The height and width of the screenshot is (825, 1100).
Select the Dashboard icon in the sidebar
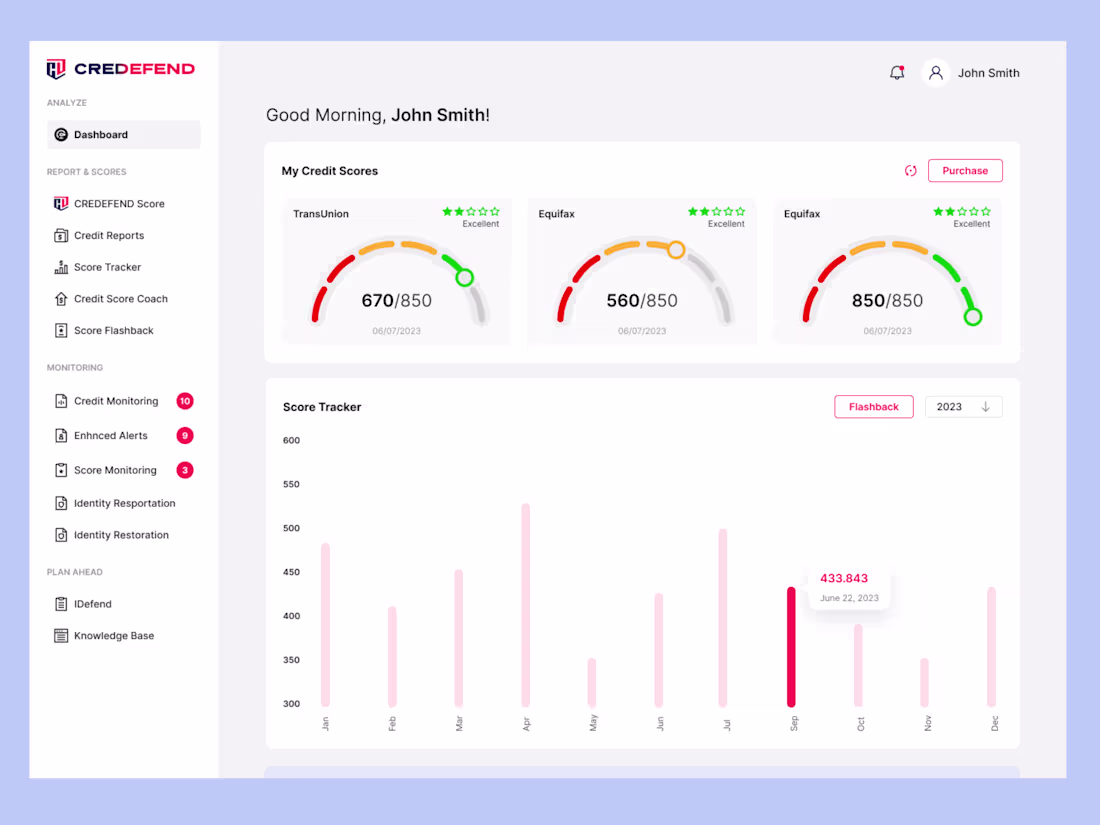point(62,134)
